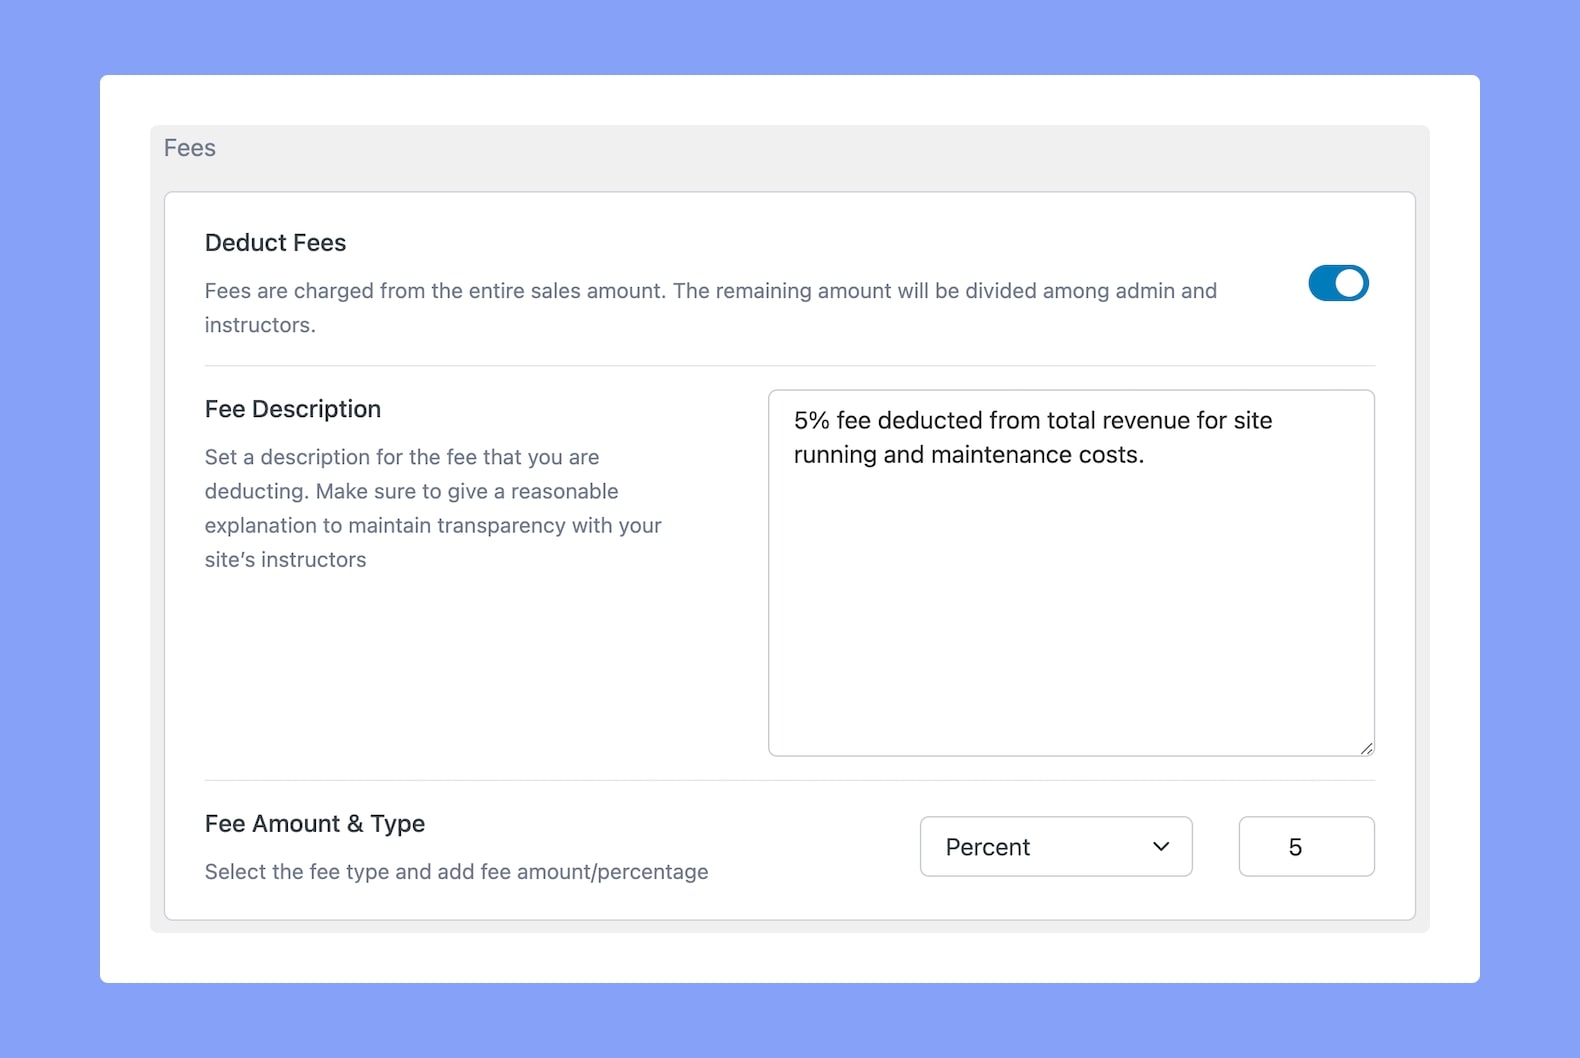Click the Fee Amount & Type label

pyautogui.click(x=315, y=824)
